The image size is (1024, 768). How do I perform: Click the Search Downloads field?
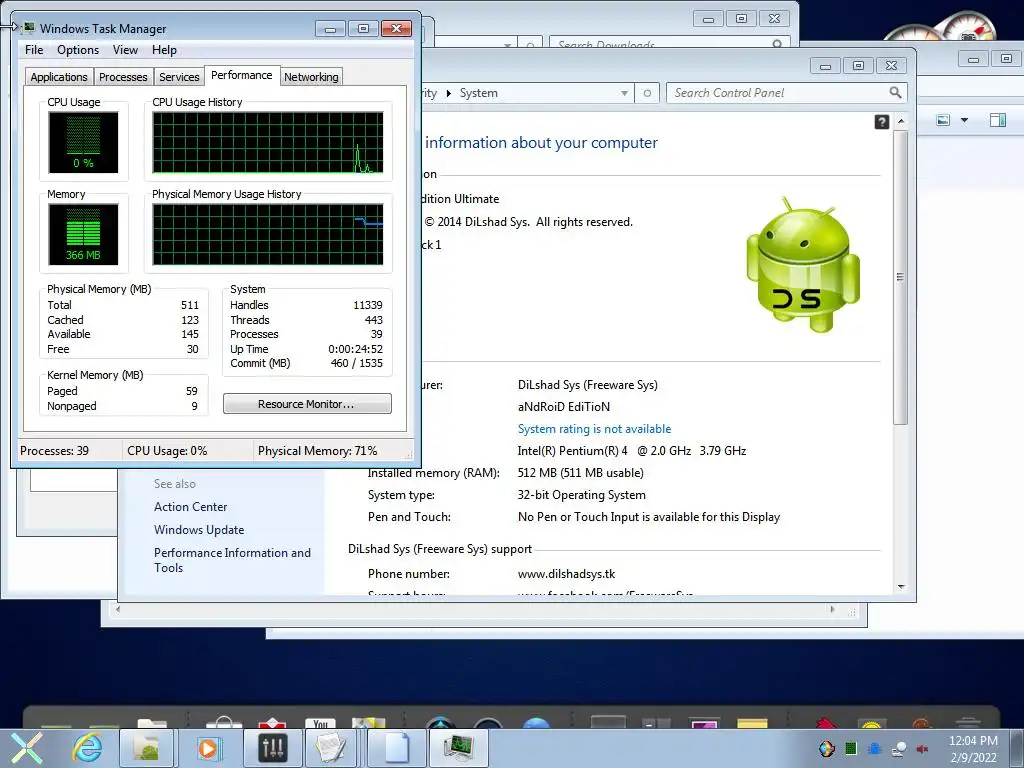(x=669, y=43)
